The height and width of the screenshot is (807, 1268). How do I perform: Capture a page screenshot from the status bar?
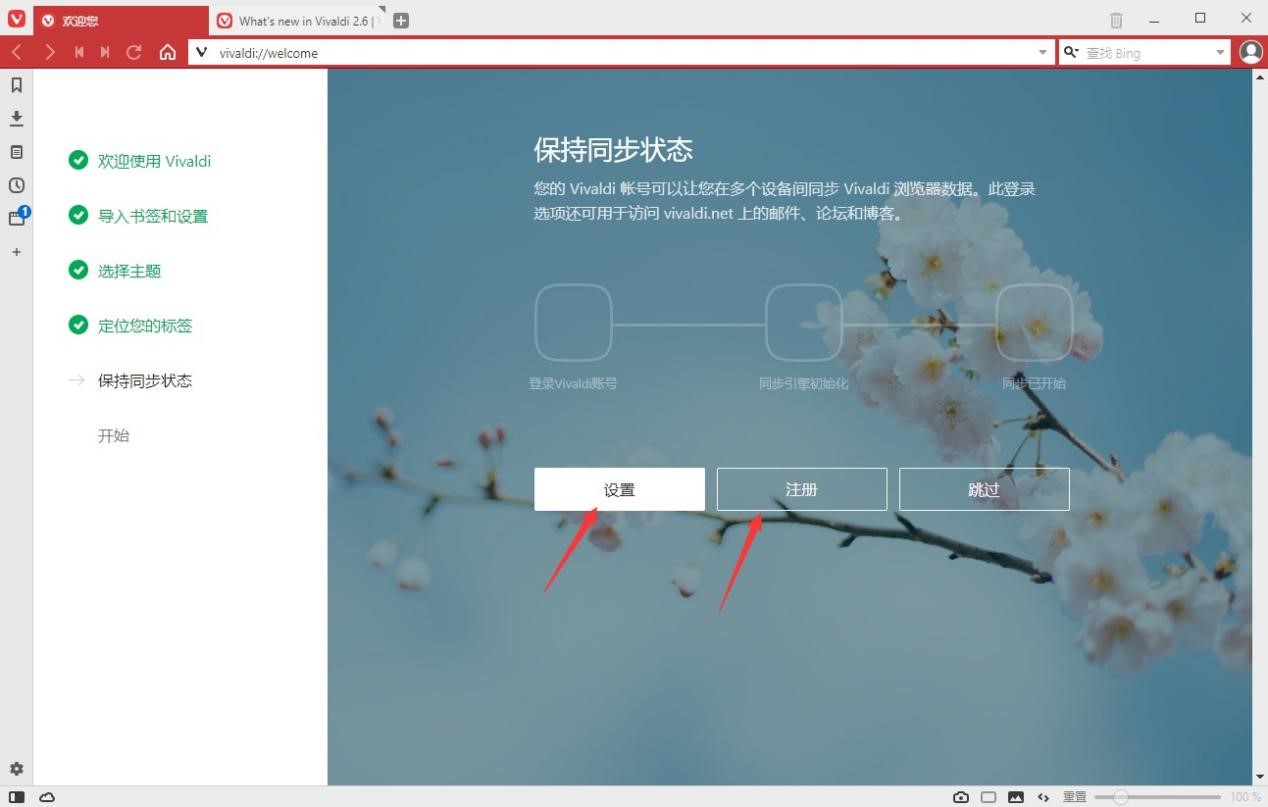961,796
